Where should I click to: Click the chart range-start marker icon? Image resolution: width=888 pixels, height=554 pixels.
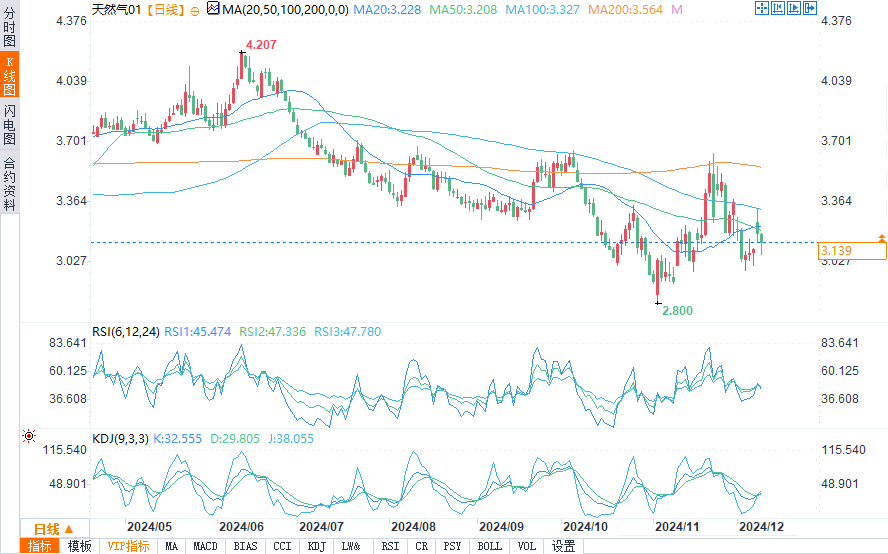tap(778, 8)
